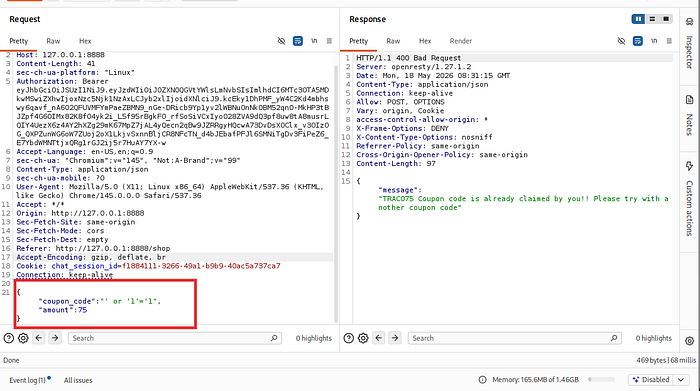700x391 pixels.
Task: Open Response search settings gear
Action: click(363, 338)
